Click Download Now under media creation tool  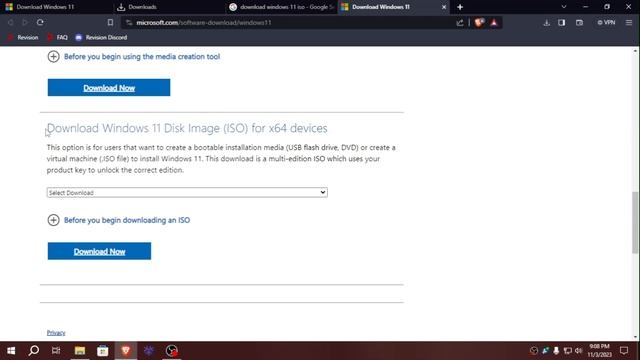point(109,87)
